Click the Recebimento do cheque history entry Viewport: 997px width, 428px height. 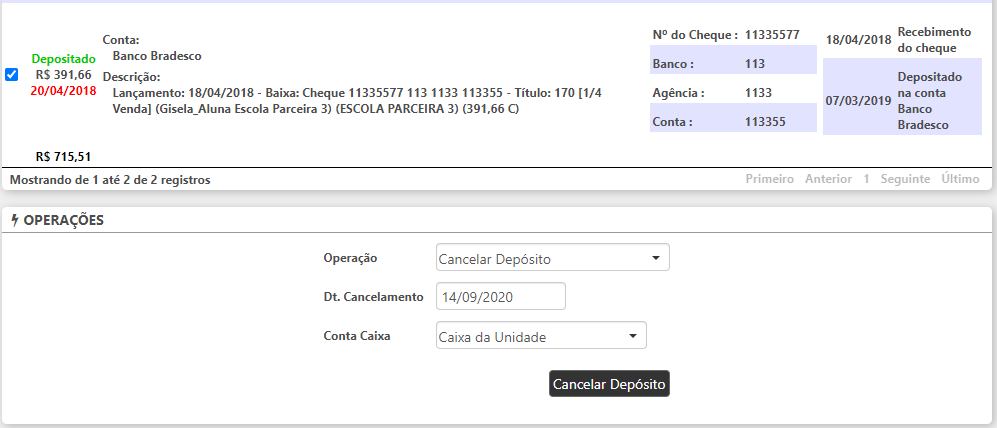click(x=927, y=40)
